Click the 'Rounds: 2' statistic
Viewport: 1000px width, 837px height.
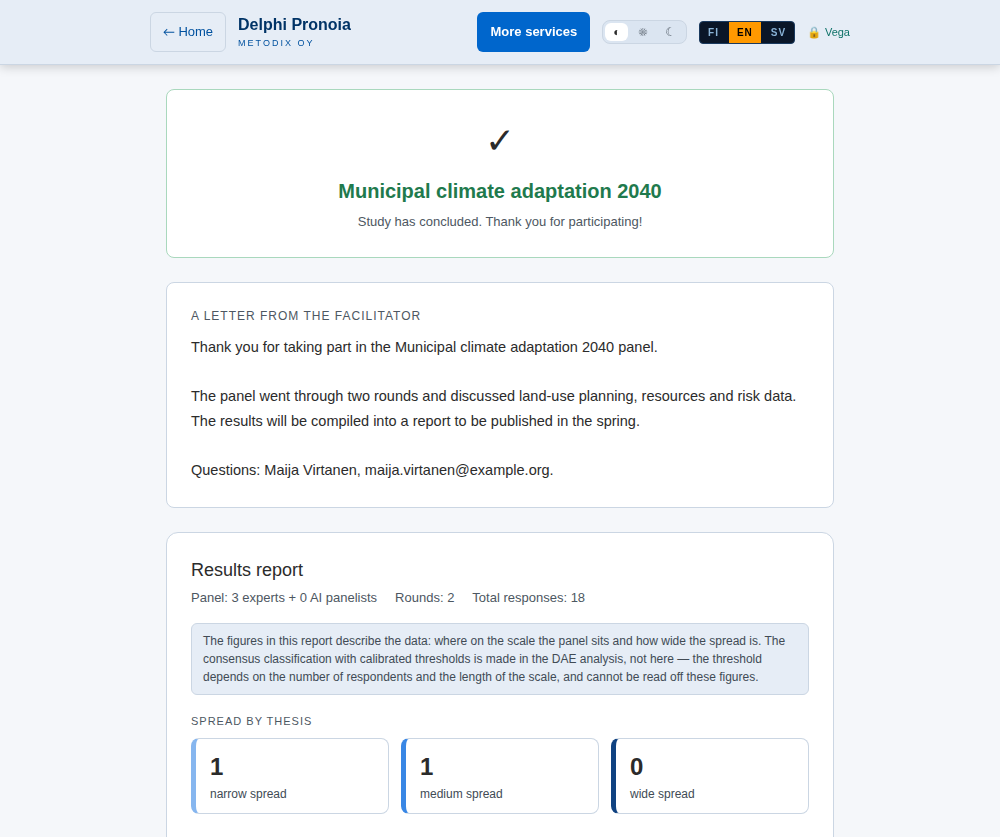pyautogui.click(x=425, y=598)
